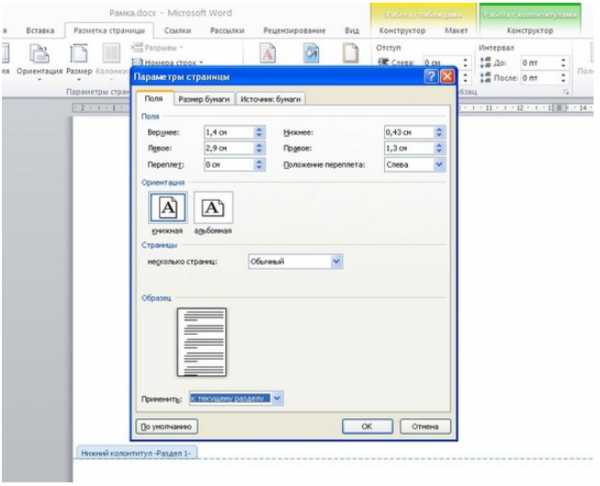Click the По умолчанию button
This screenshot has width=600, height=486.
(166, 426)
